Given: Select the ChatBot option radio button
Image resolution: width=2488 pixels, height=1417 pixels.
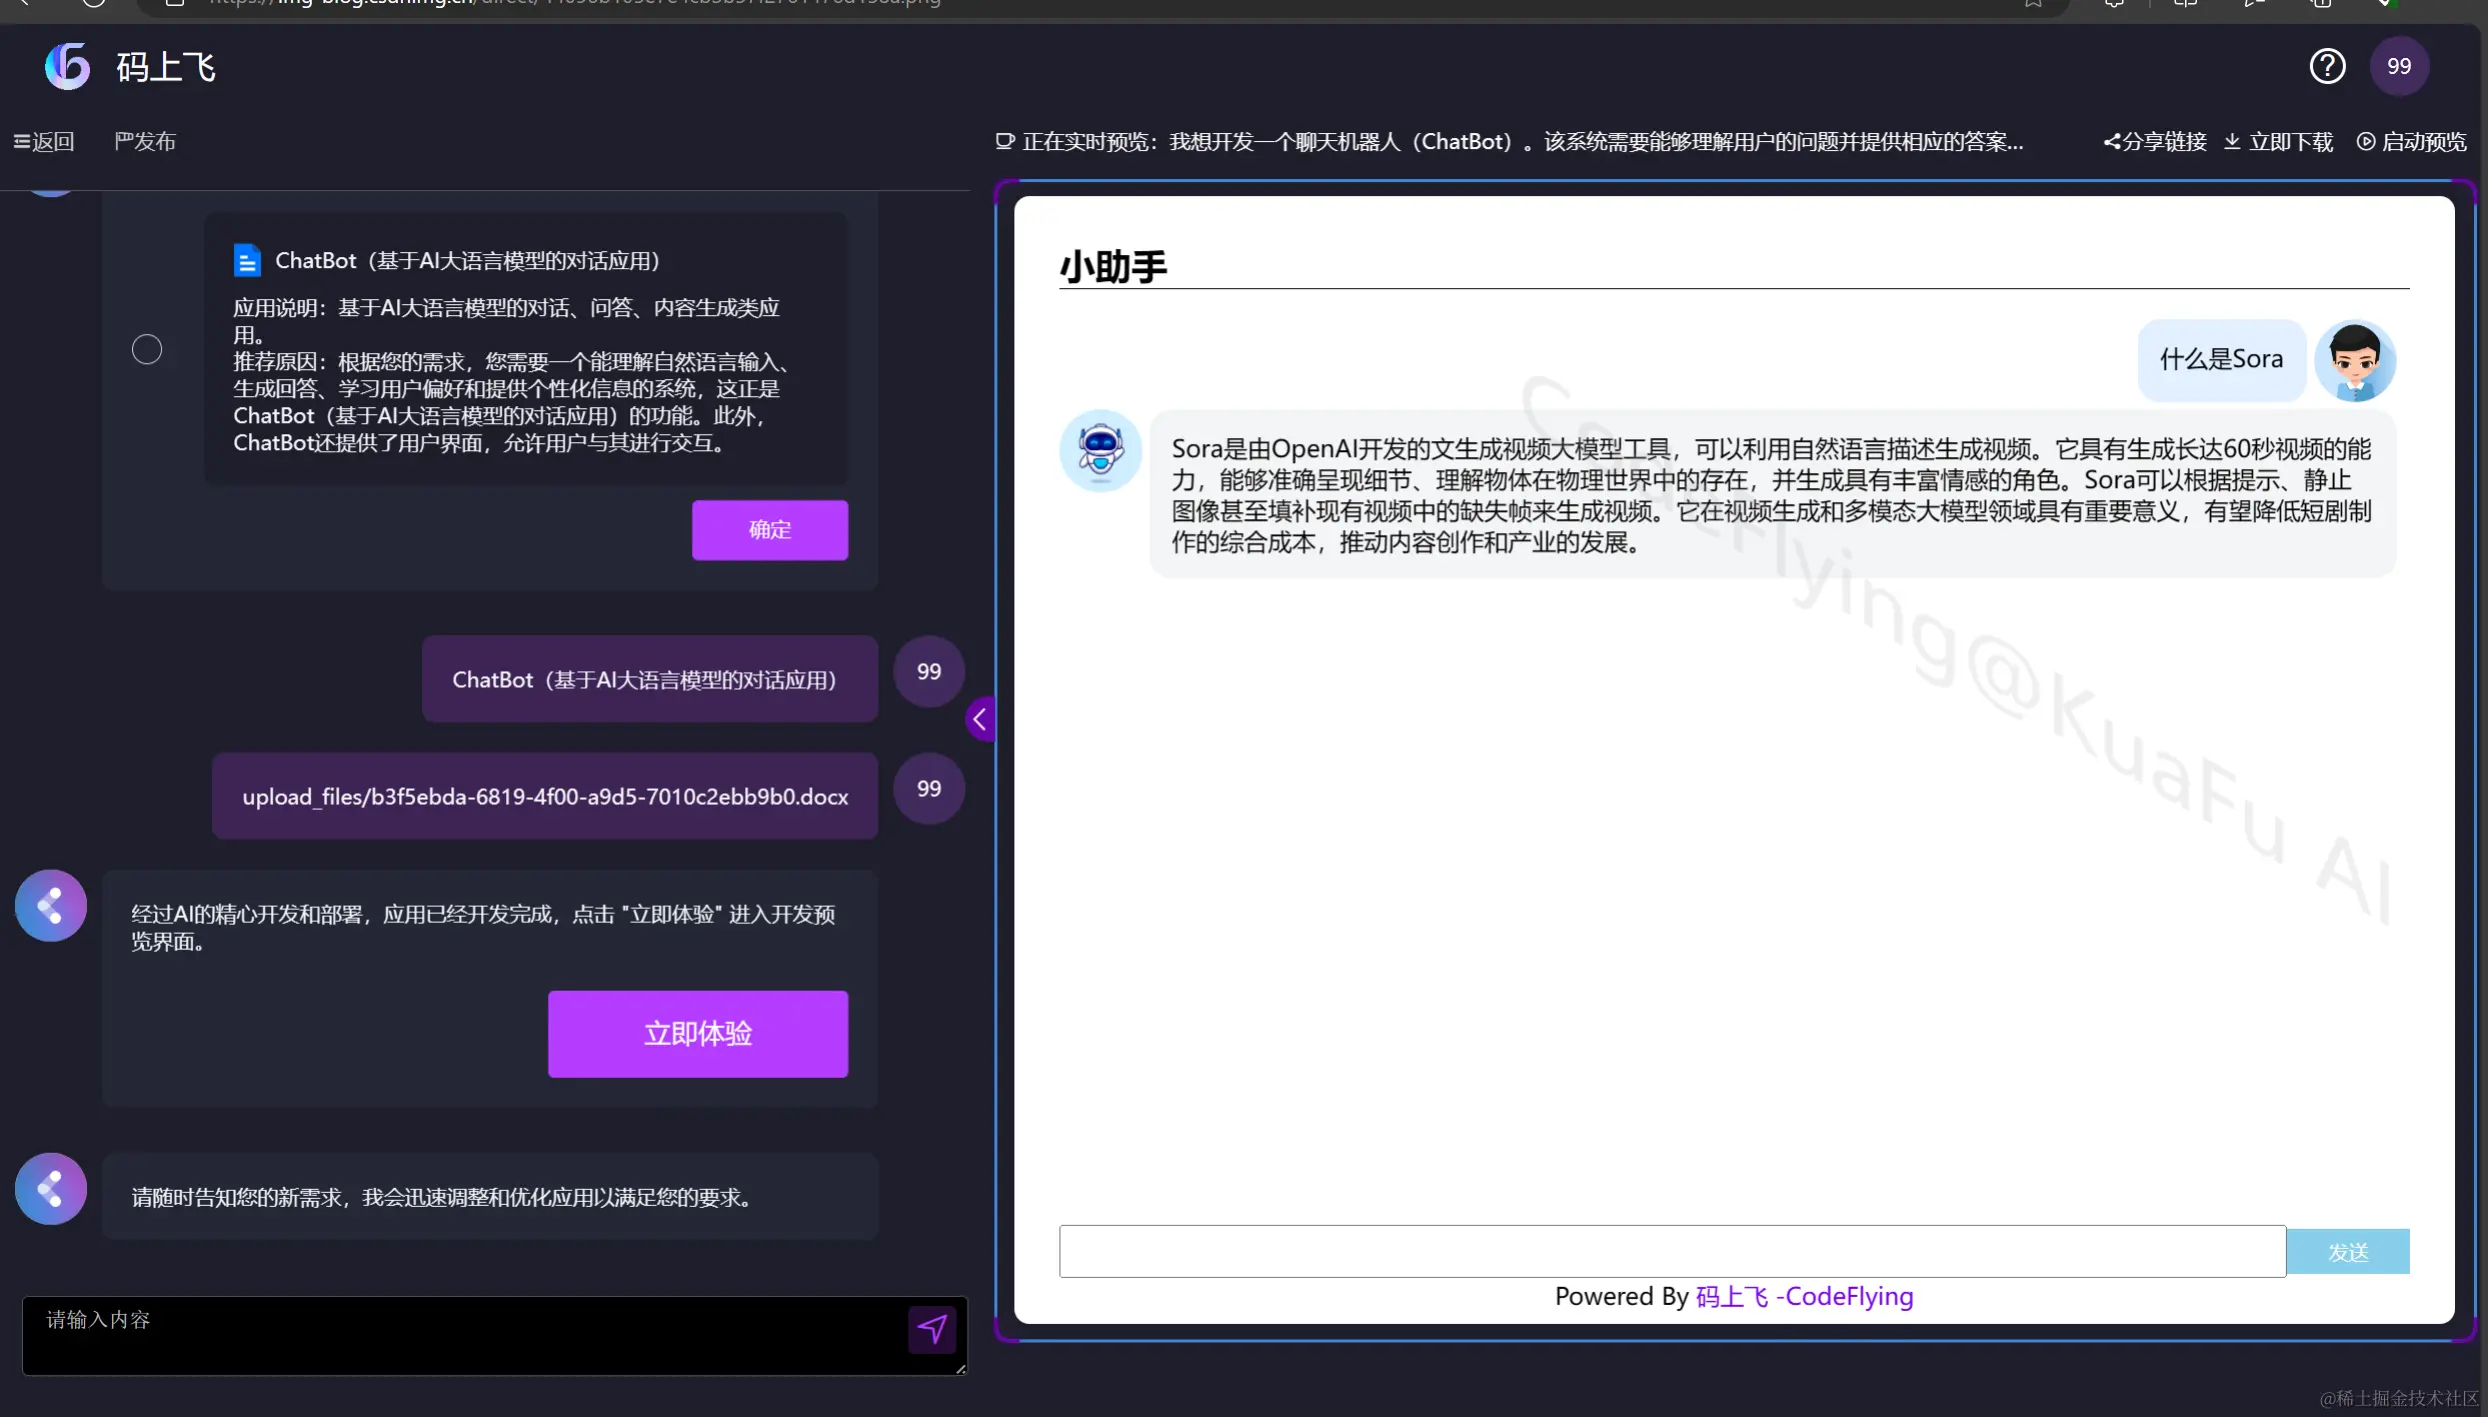Looking at the screenshot, I should click(x=147, y=349).
